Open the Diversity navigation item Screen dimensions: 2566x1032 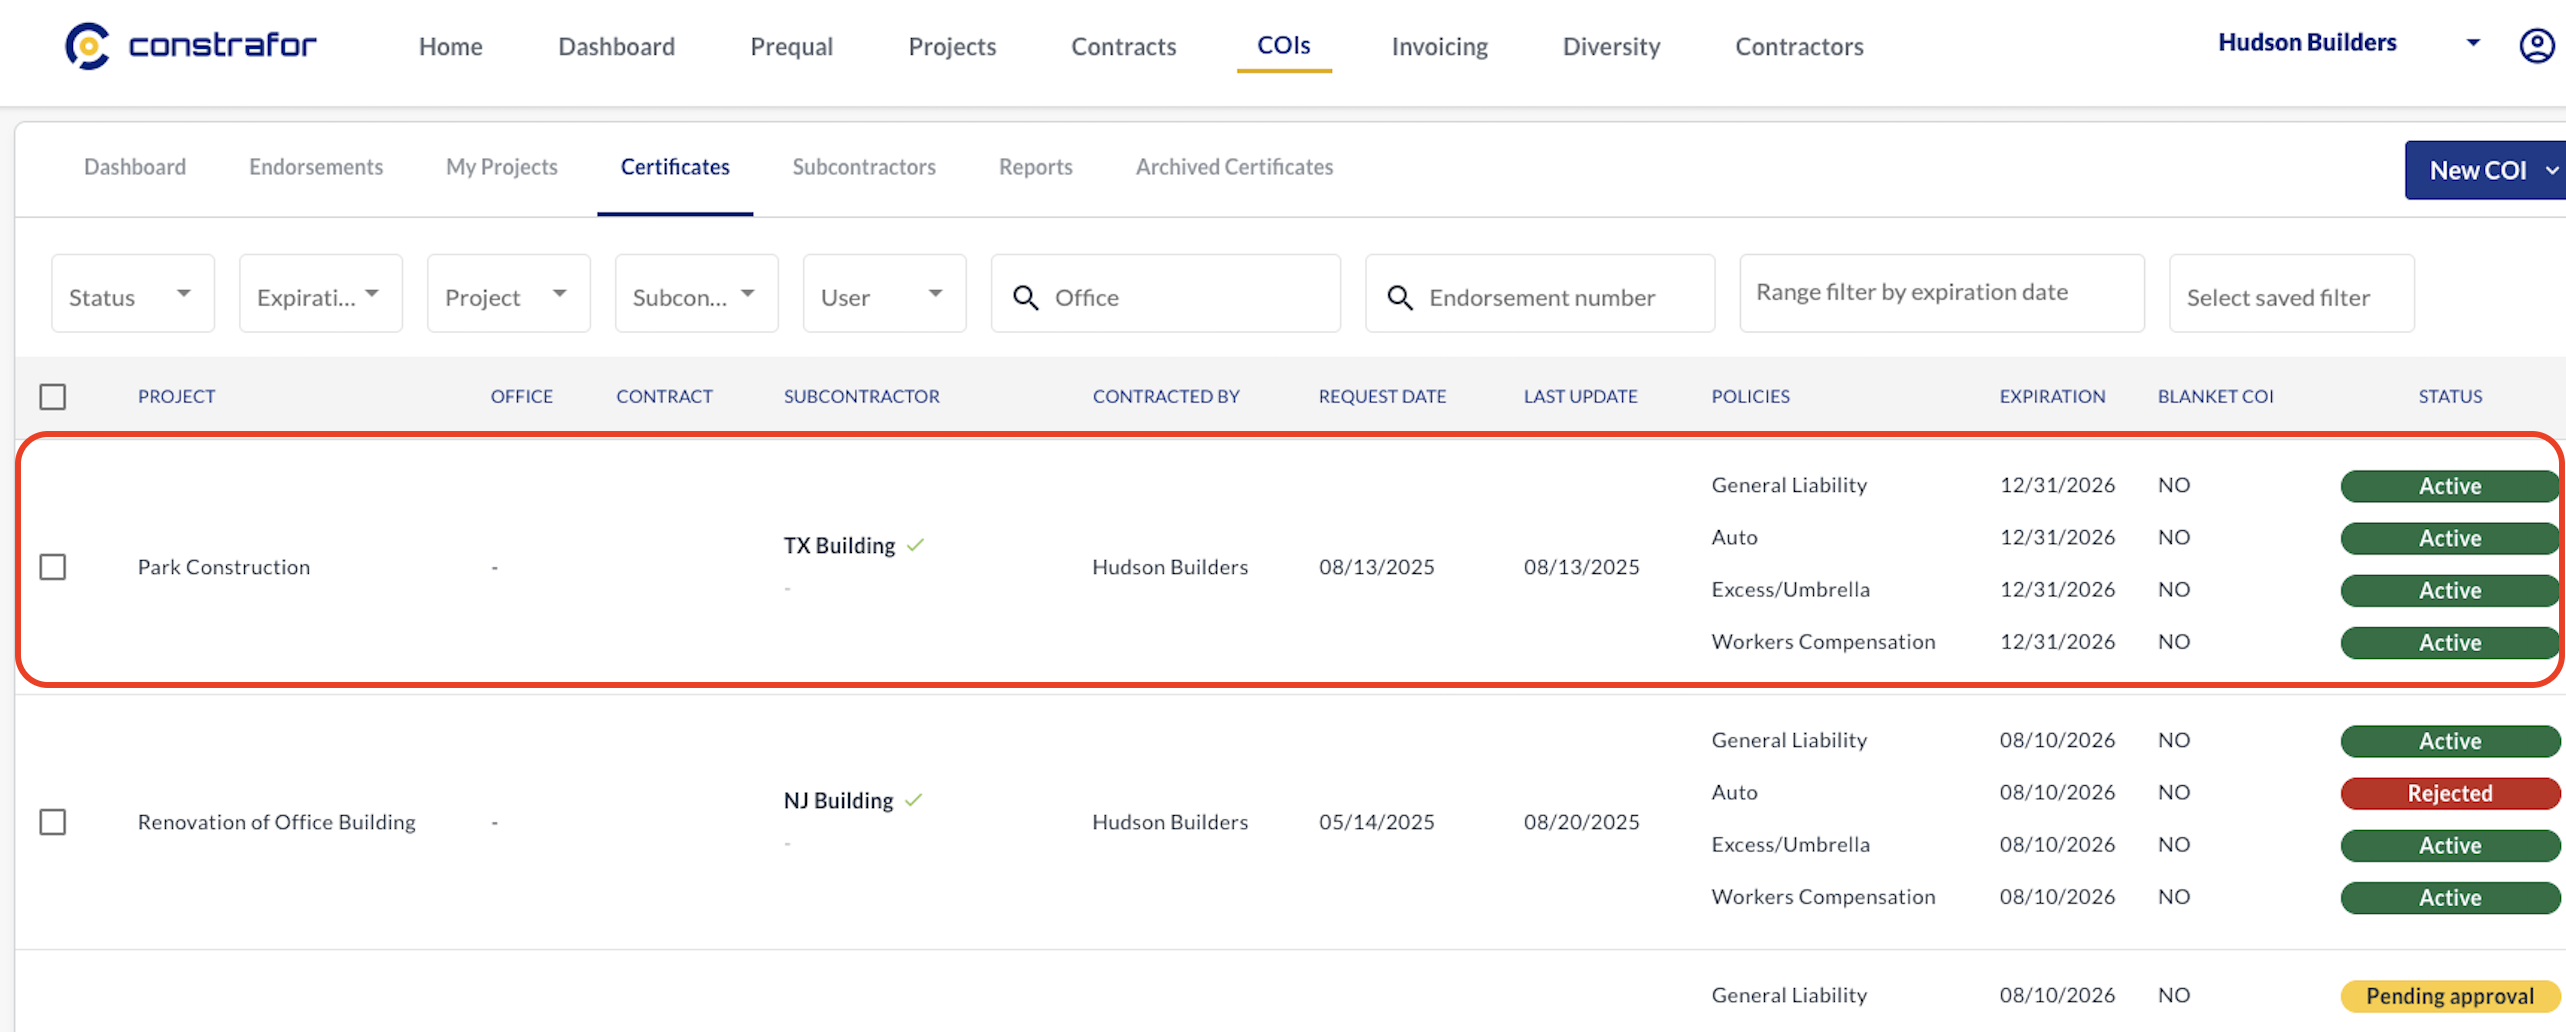tap(1611, 46)
